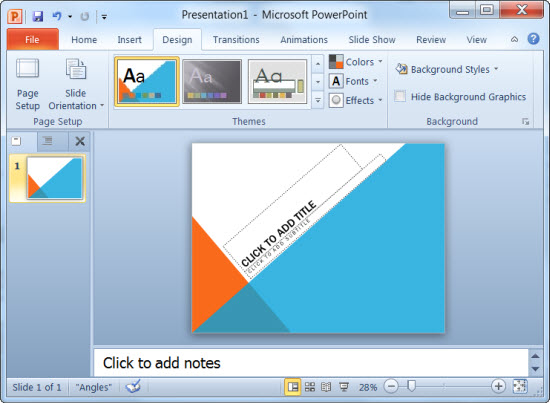The image size is (550, 403).
Task: Click the 28% zoom level button
Action: [368, 387]
